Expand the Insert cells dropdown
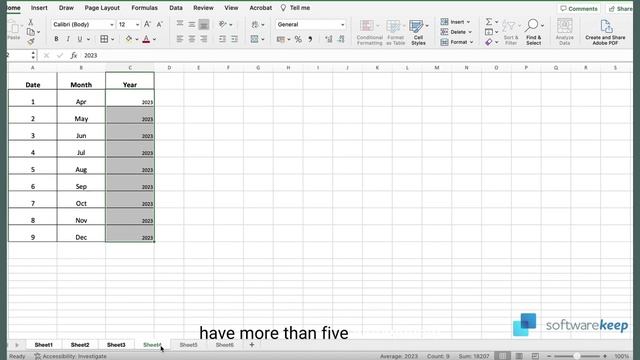Image resolution: width=640 pixels, height=360 pixels. click(x=468, y=22)
